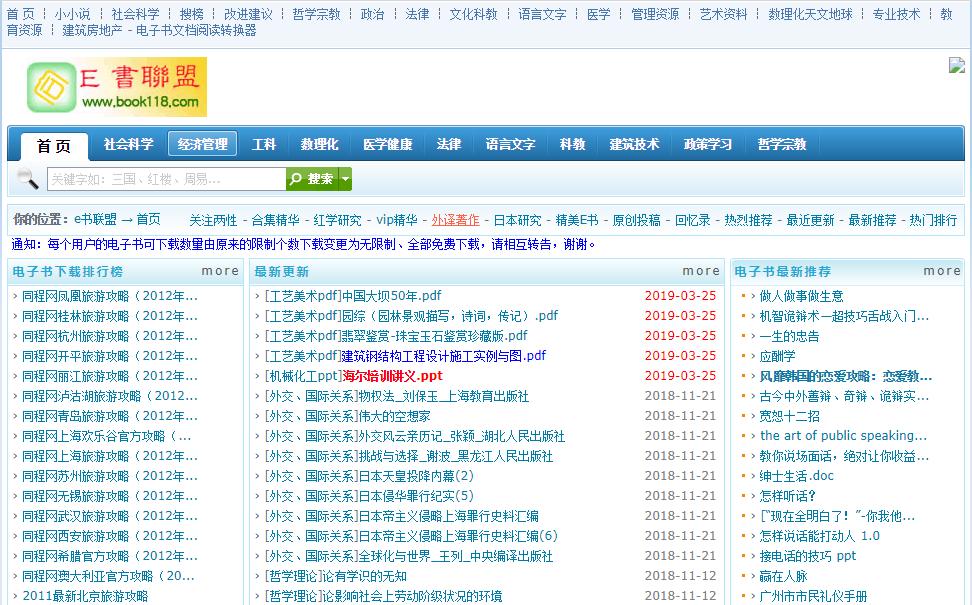This screenshot has width=972, height=605.
Task: Open 海尔培训讲义.ppt in latest updates
Action: pyautogui.click(x=391, y=375)
